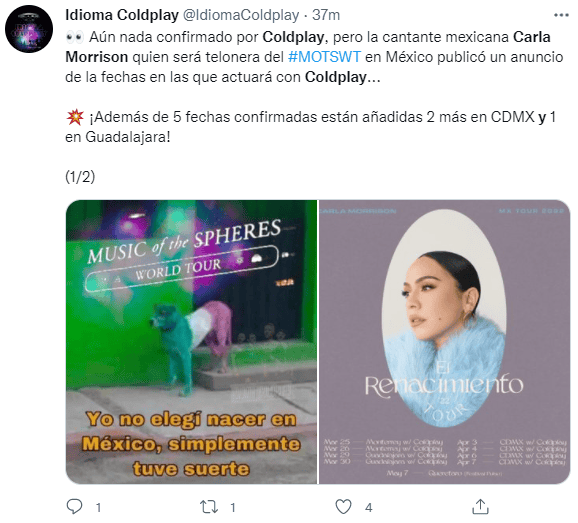Image resolution: width=578 pixels, height=523 pixels.
Task: Open the Idioma Coldplay profile avatar
Action: (x=29, y=29)
